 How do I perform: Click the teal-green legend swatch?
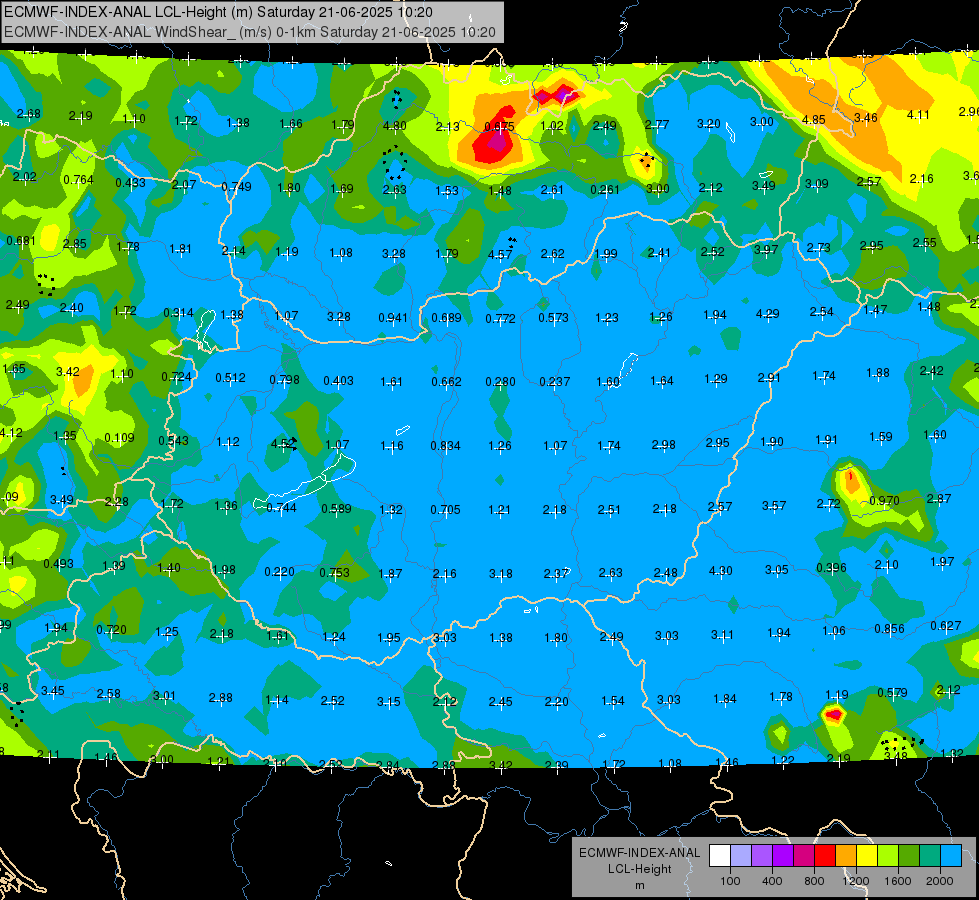930,856
